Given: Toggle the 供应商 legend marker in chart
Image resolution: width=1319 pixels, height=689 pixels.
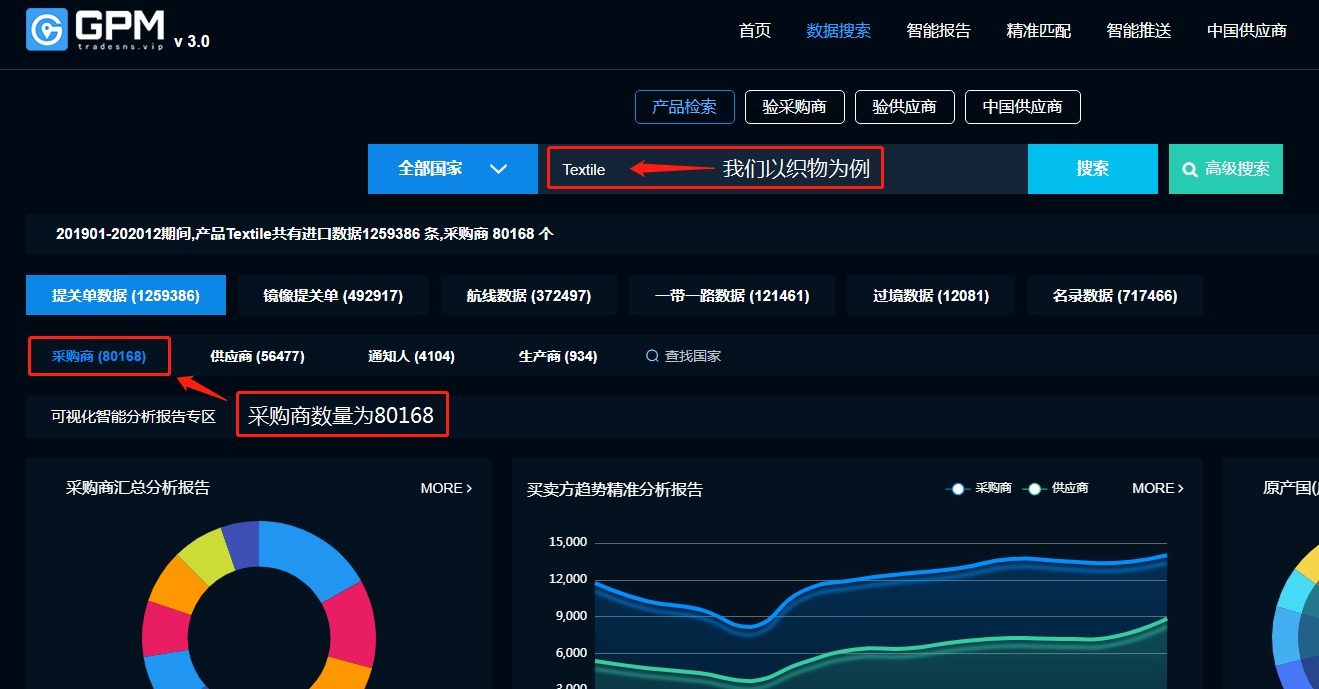Looking at the screenshot, I should tap(1035, 489).
